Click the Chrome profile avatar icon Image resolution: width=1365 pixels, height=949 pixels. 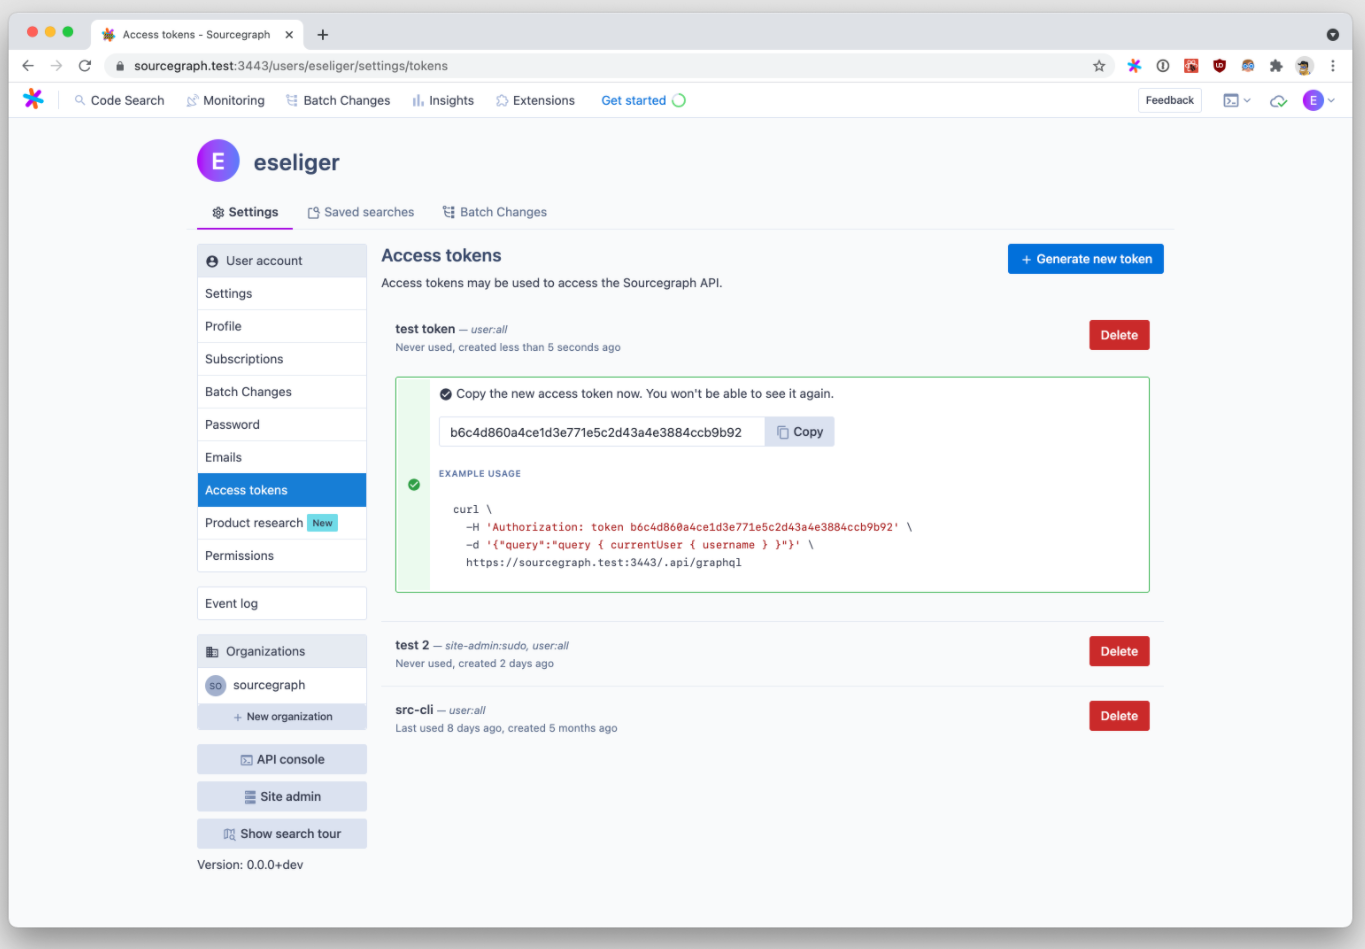coord(1304,66)
